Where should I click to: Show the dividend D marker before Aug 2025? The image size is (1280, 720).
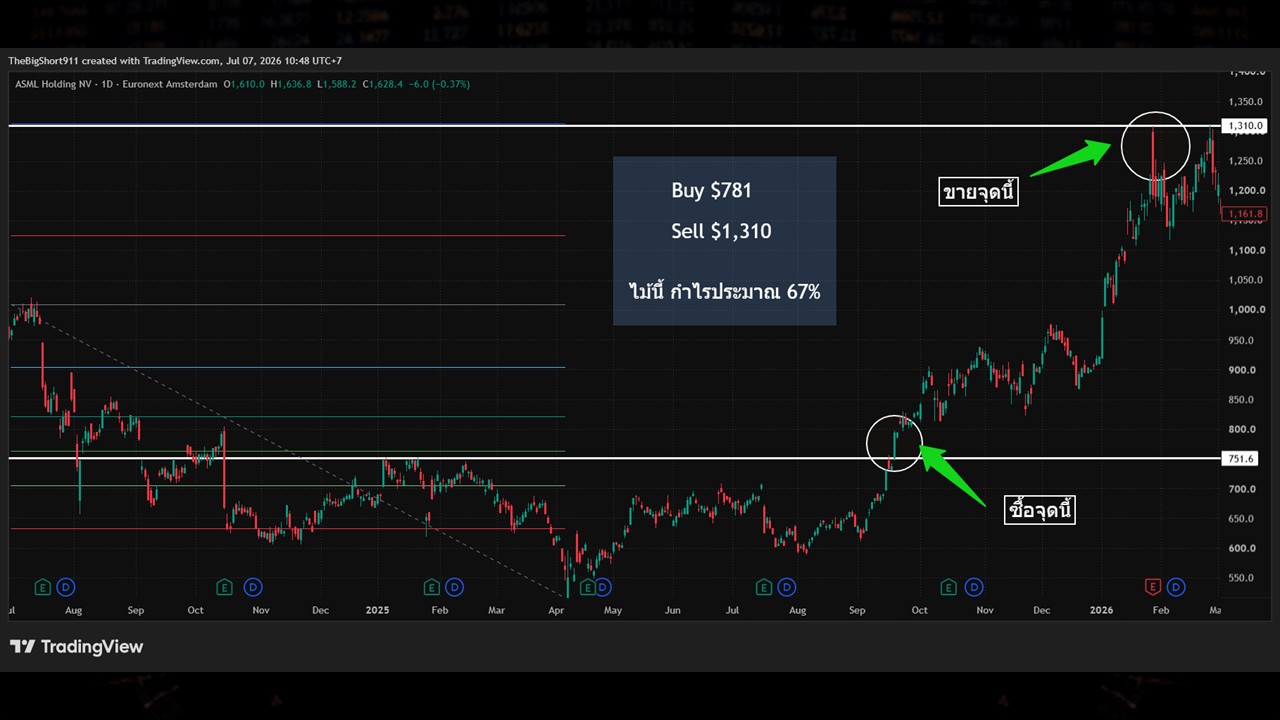[x=787, y=587]
